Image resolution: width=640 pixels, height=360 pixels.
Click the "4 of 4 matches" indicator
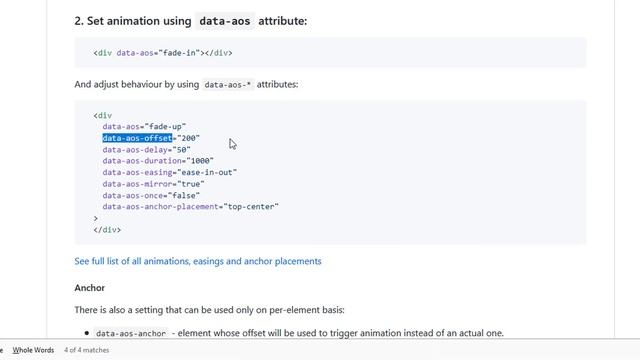coord(87,350)
